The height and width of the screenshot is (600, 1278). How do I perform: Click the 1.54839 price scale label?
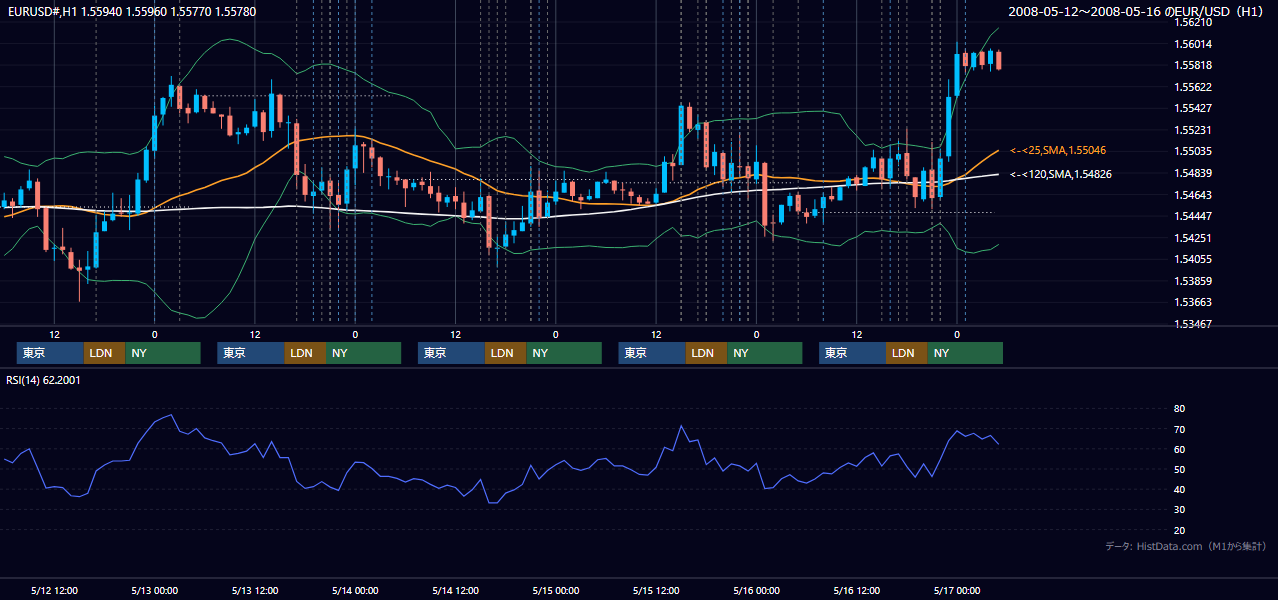pyautogui.click(x=1194, y=173)
